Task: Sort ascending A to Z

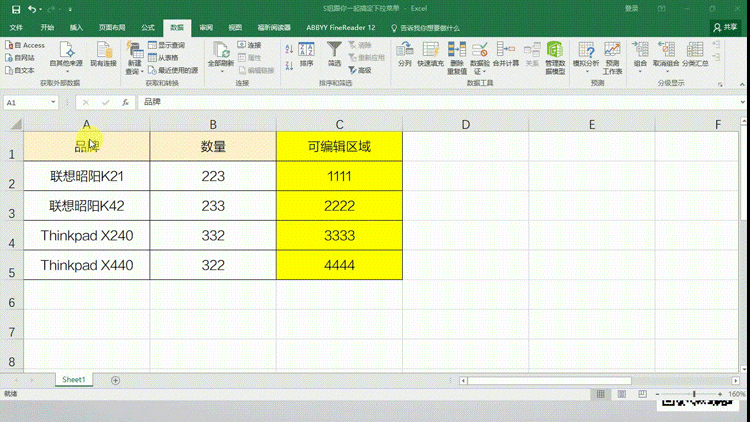Action: coord(289,49)
